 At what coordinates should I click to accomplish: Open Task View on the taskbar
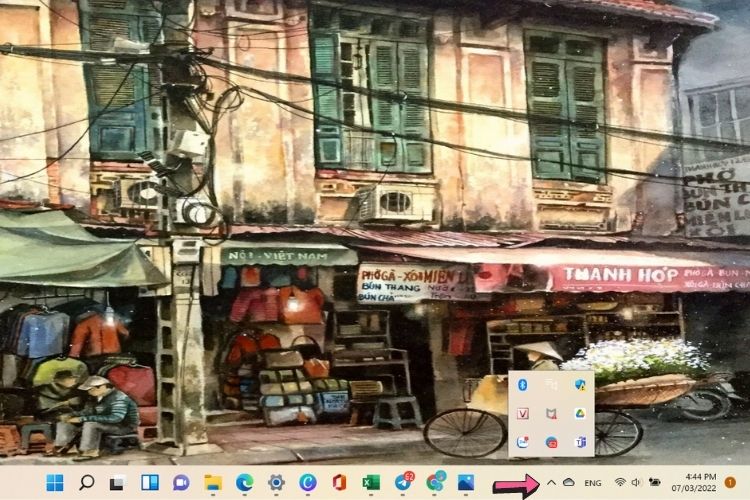(x=118, y=483)
